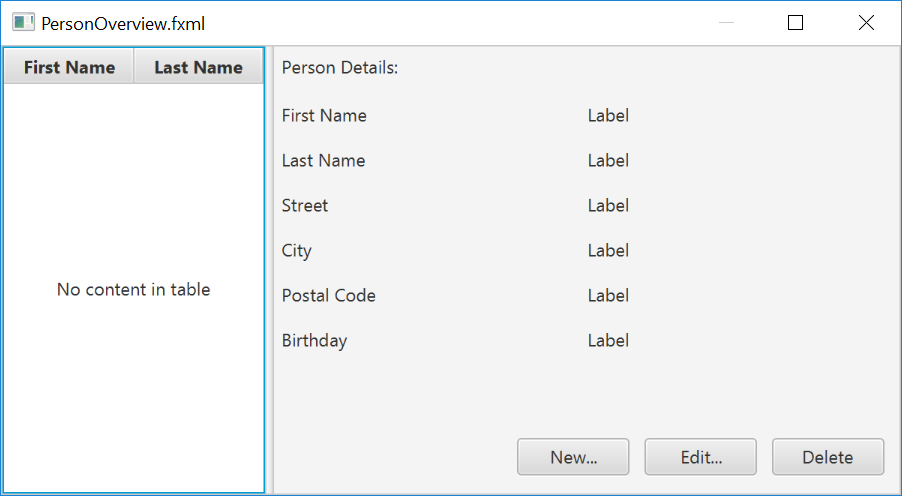Click the City field label
902x496 pixels.
297,251
